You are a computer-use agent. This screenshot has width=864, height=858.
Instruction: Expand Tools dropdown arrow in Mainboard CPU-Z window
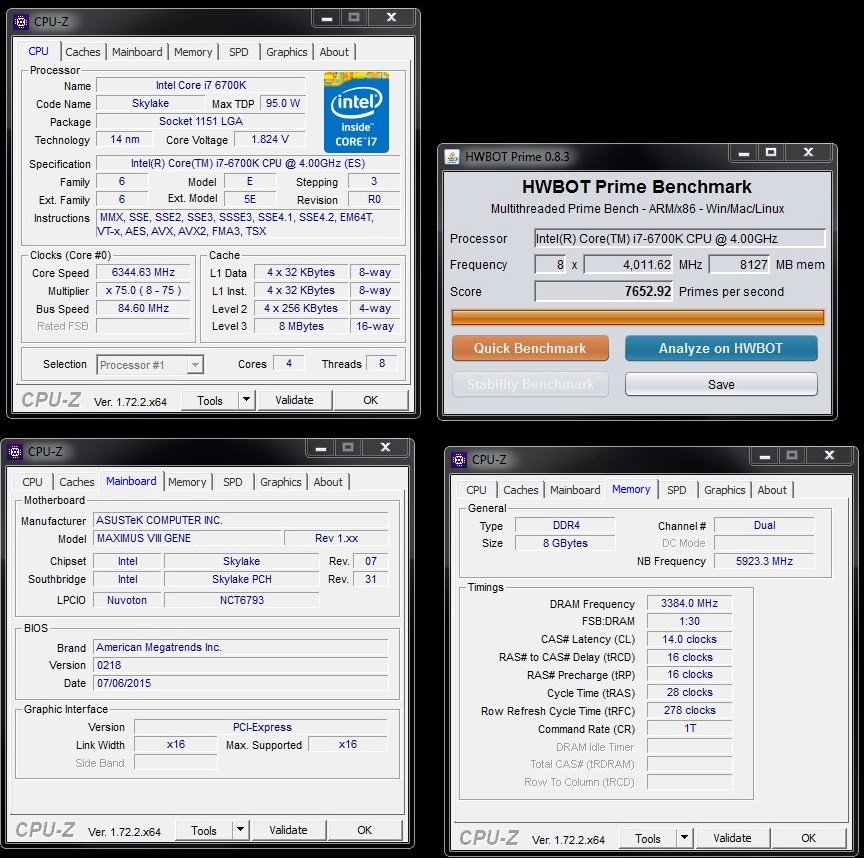click(x=240, y=830)
